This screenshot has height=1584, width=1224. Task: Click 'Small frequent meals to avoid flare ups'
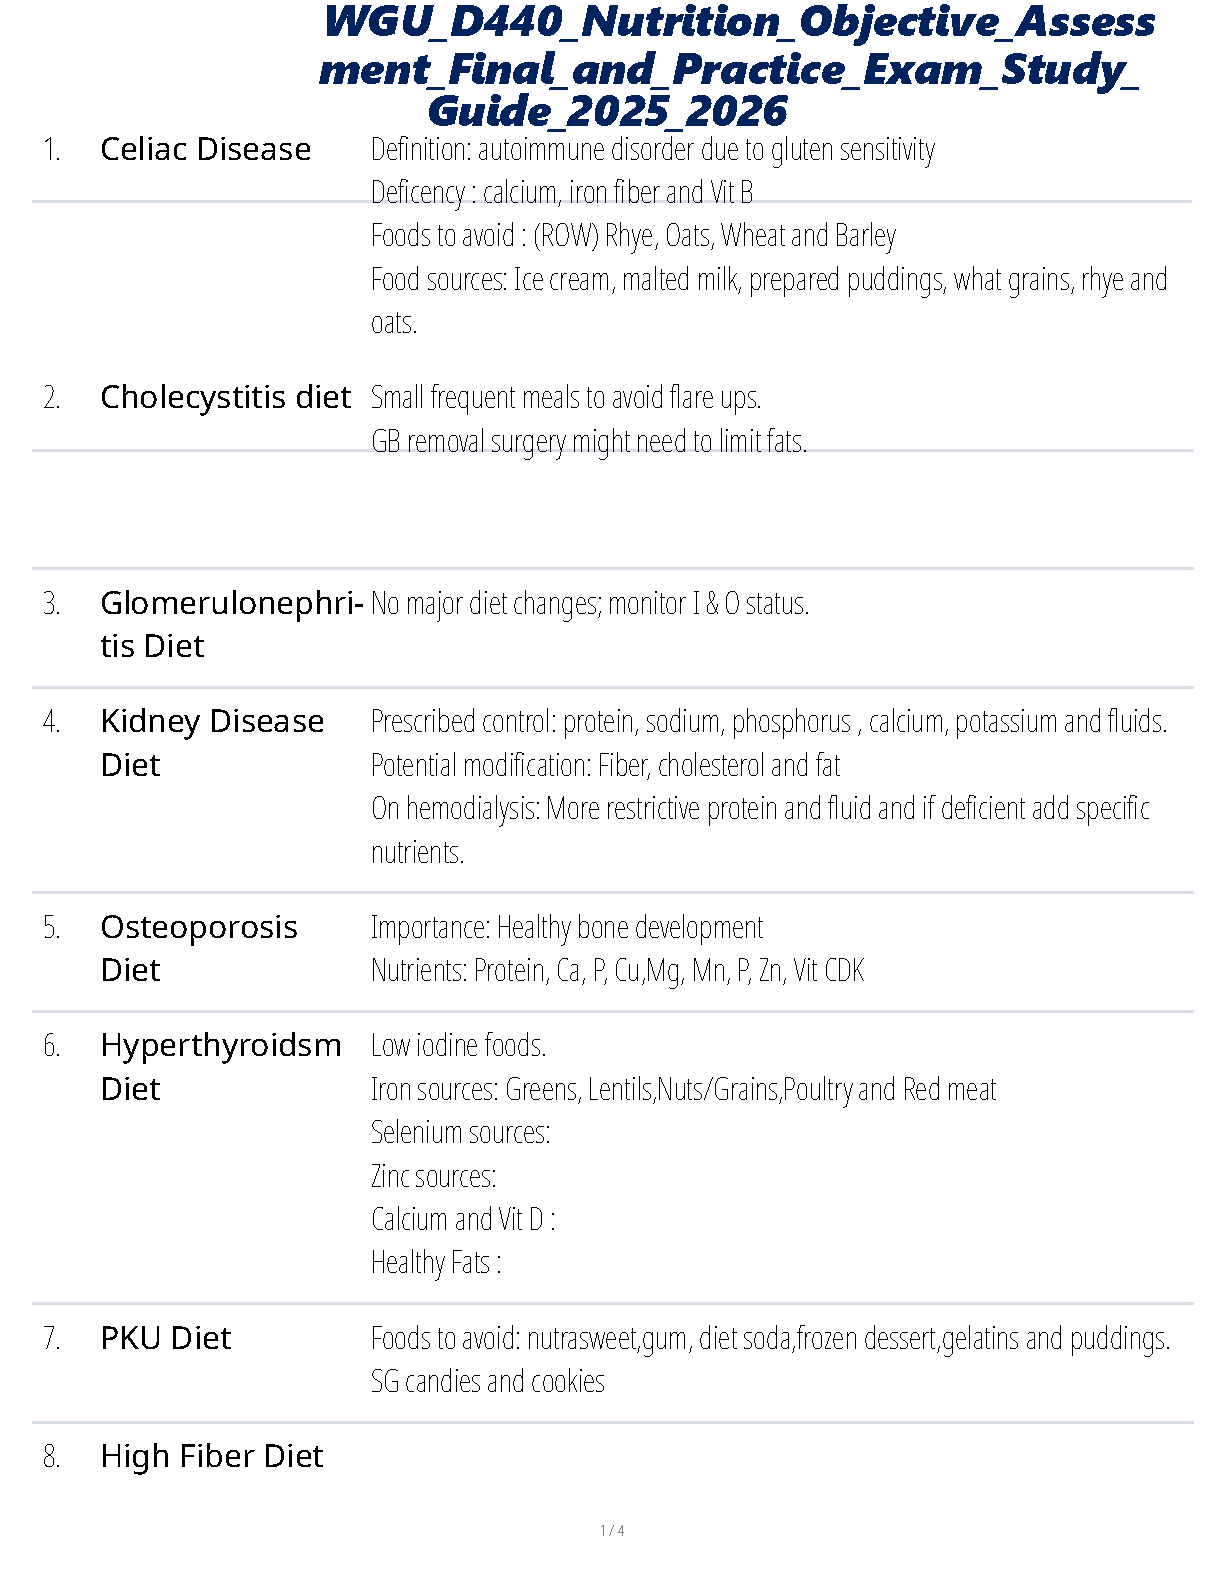tap(566, 398)
